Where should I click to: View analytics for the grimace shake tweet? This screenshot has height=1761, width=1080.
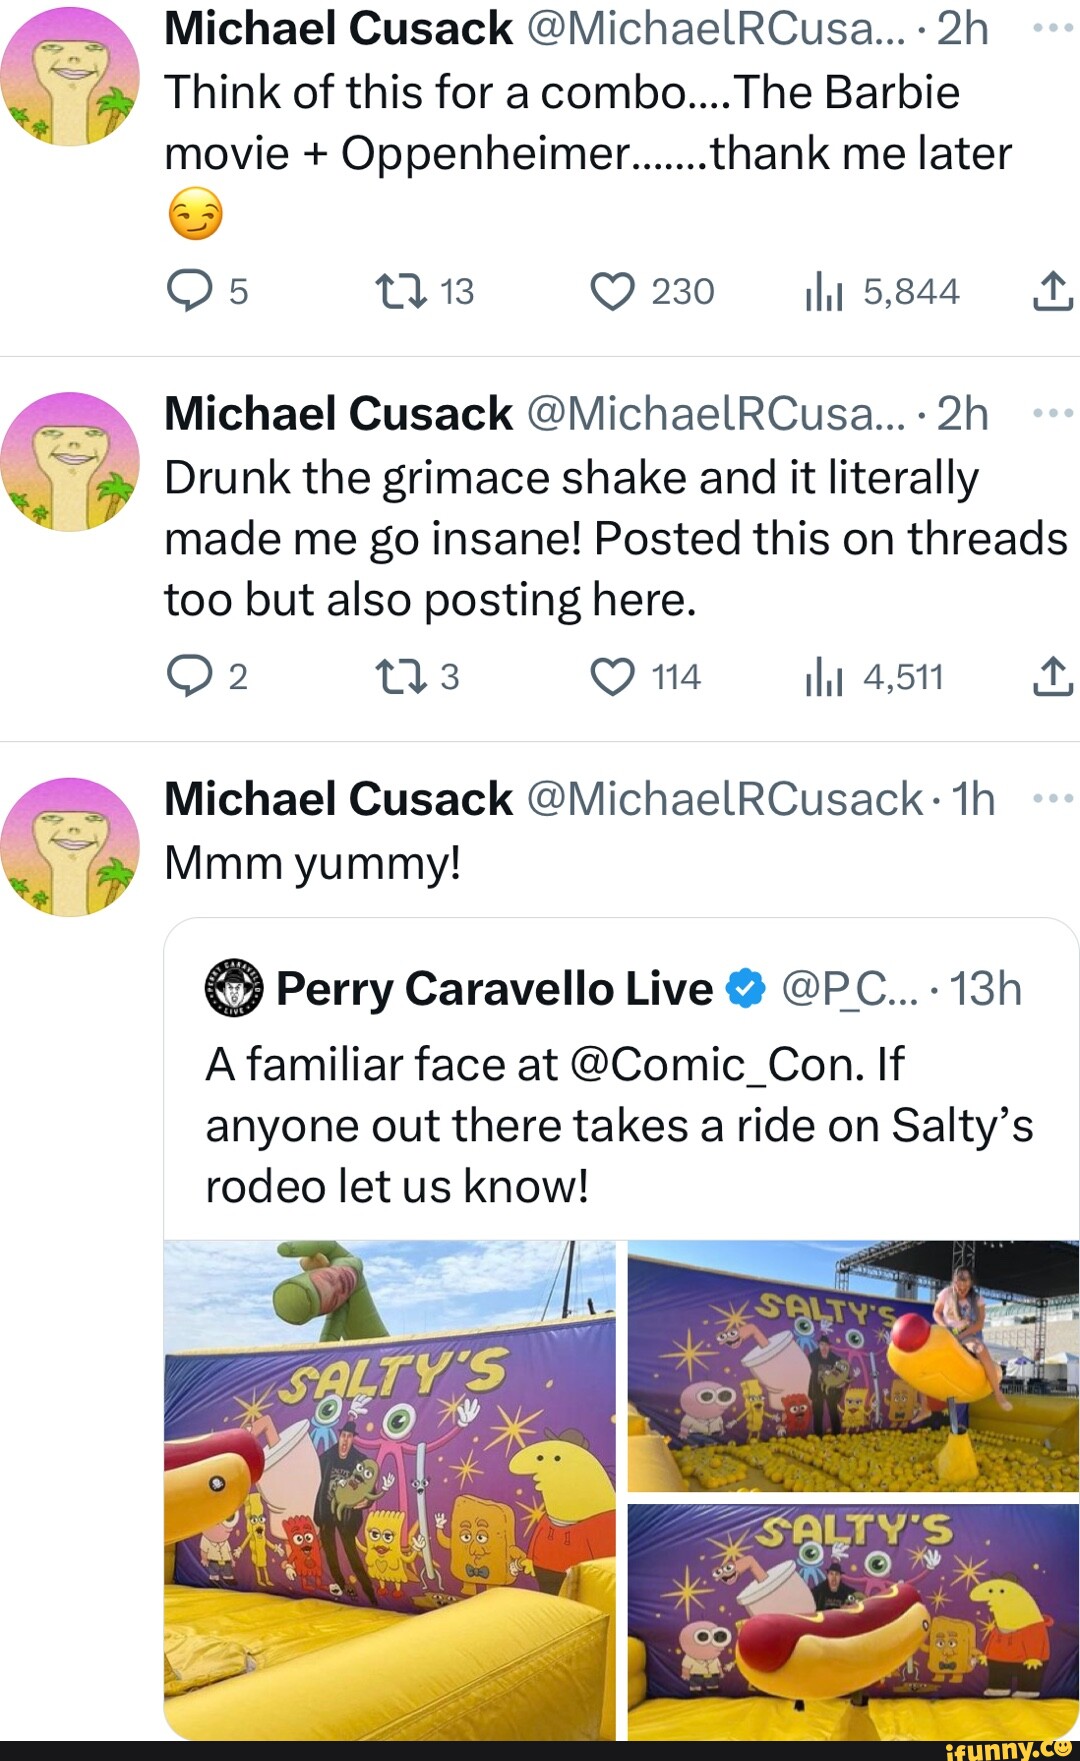825,678
